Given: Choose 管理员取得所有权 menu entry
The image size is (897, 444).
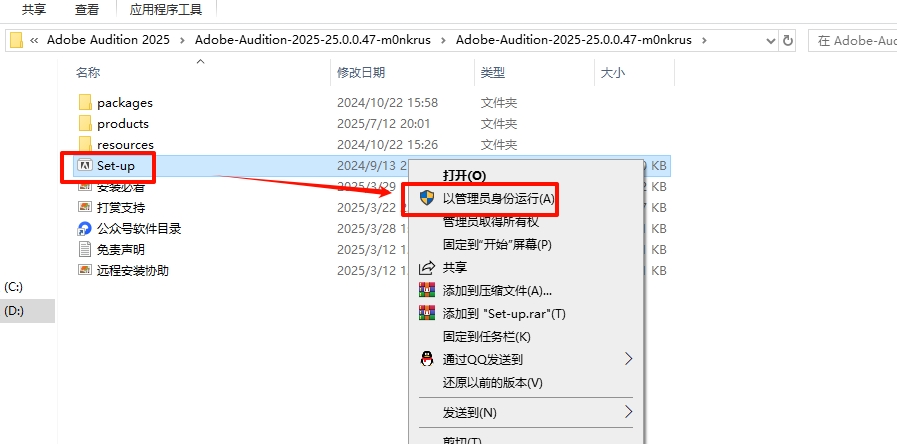Looking at the screenshot, I should pyautogui.click(x=490, y=221).
